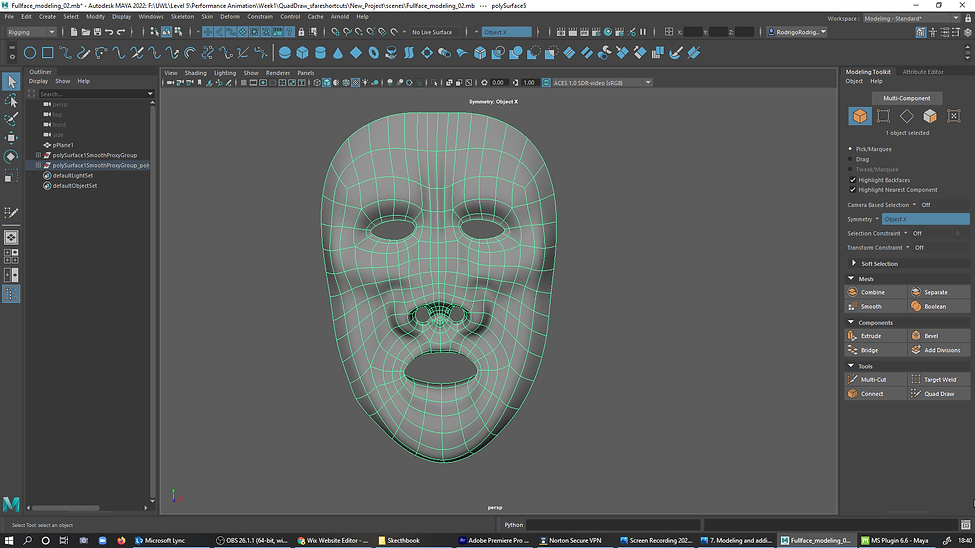Click the Outliner horizontal scrollbar
This screenshot has height=548, width=975.
pos(65,508)
